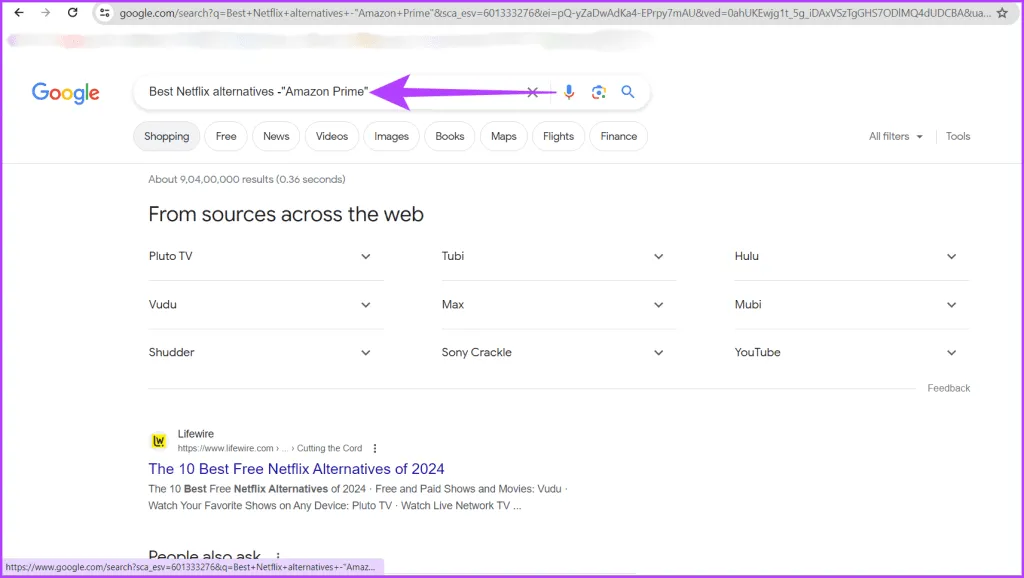
Task: Expand the Tubi entry
Action: (658, 257)
